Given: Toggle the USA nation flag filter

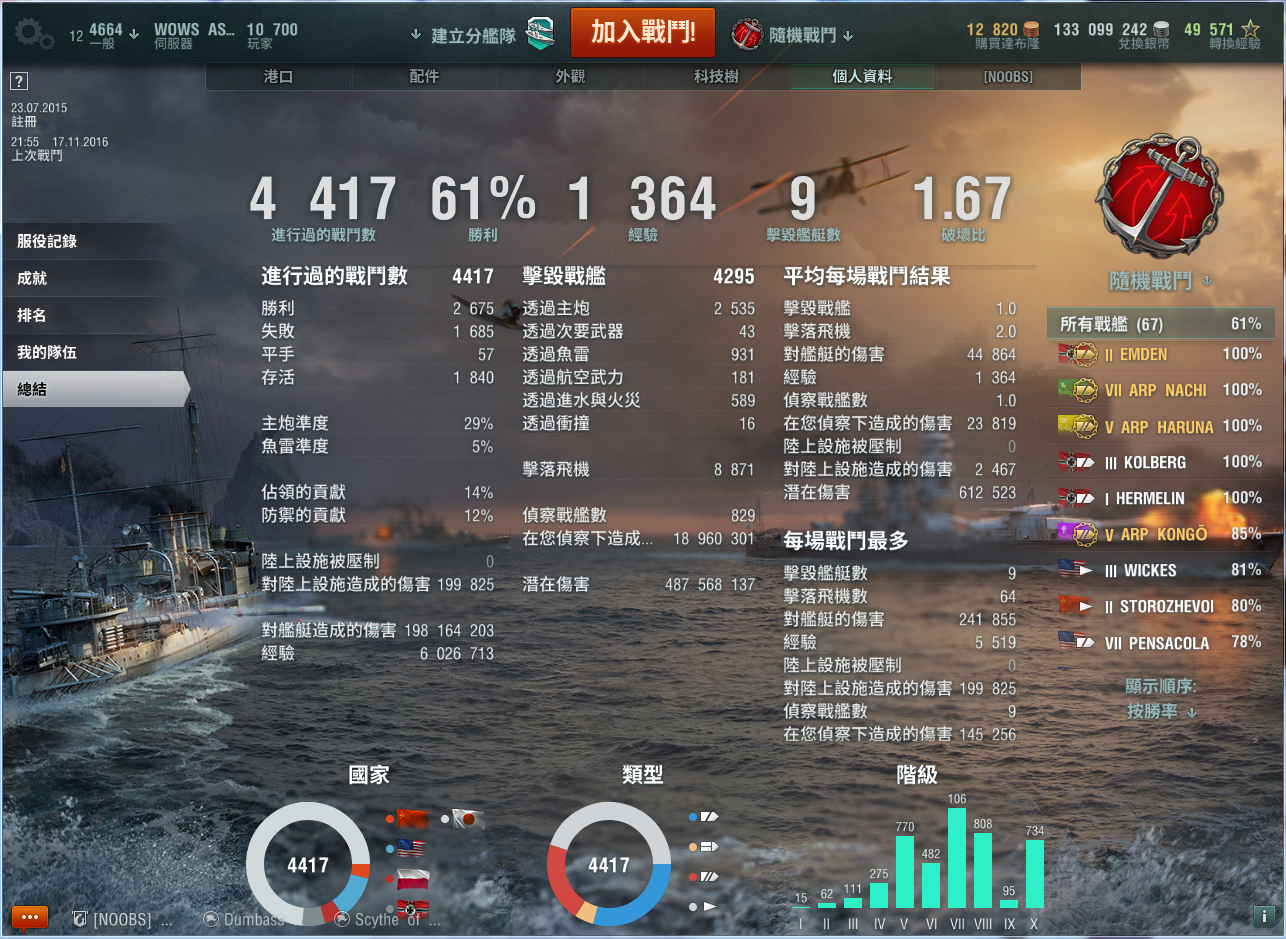Looking at the screenshot, I should click(412, 848).
